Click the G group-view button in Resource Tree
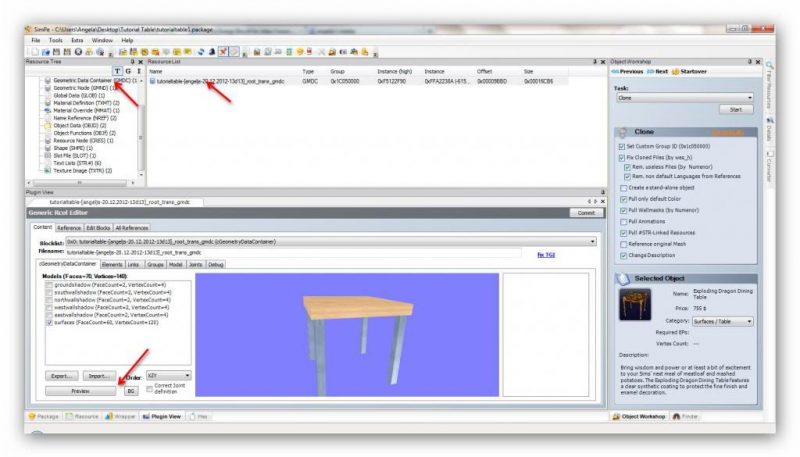800x457 pixels. 127,71
